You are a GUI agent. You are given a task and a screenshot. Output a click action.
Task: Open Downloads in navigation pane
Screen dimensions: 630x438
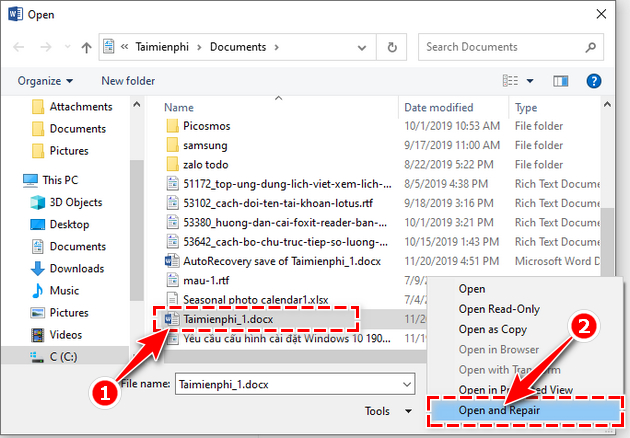pos(68,268)
